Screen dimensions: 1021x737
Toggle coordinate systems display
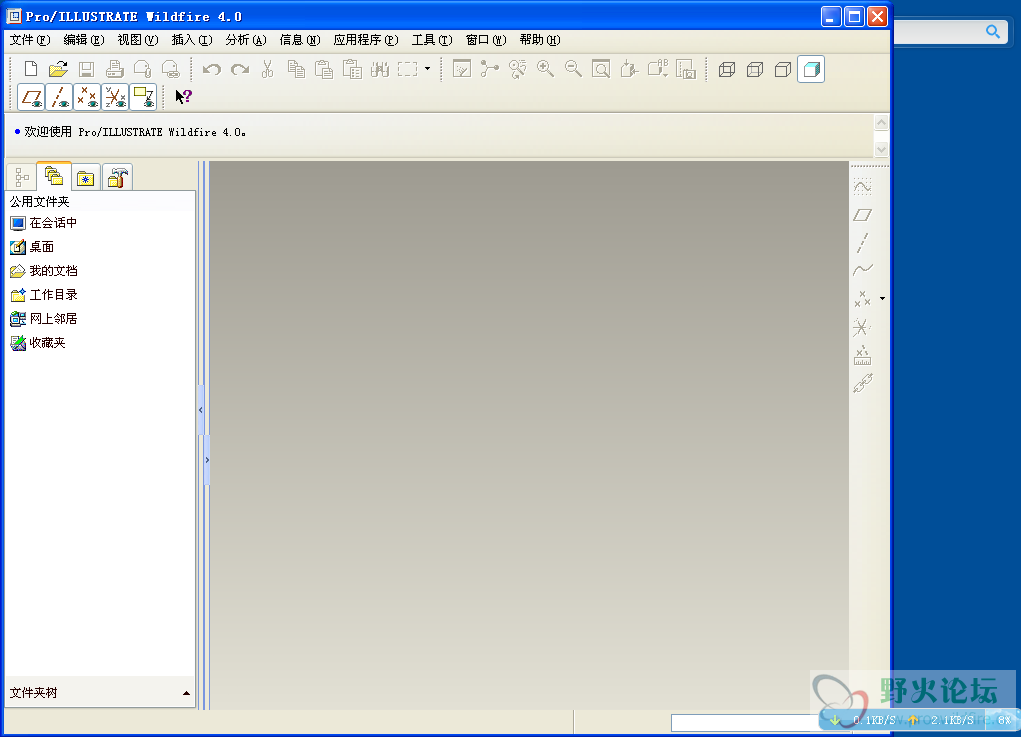click(x=115, y=97)
